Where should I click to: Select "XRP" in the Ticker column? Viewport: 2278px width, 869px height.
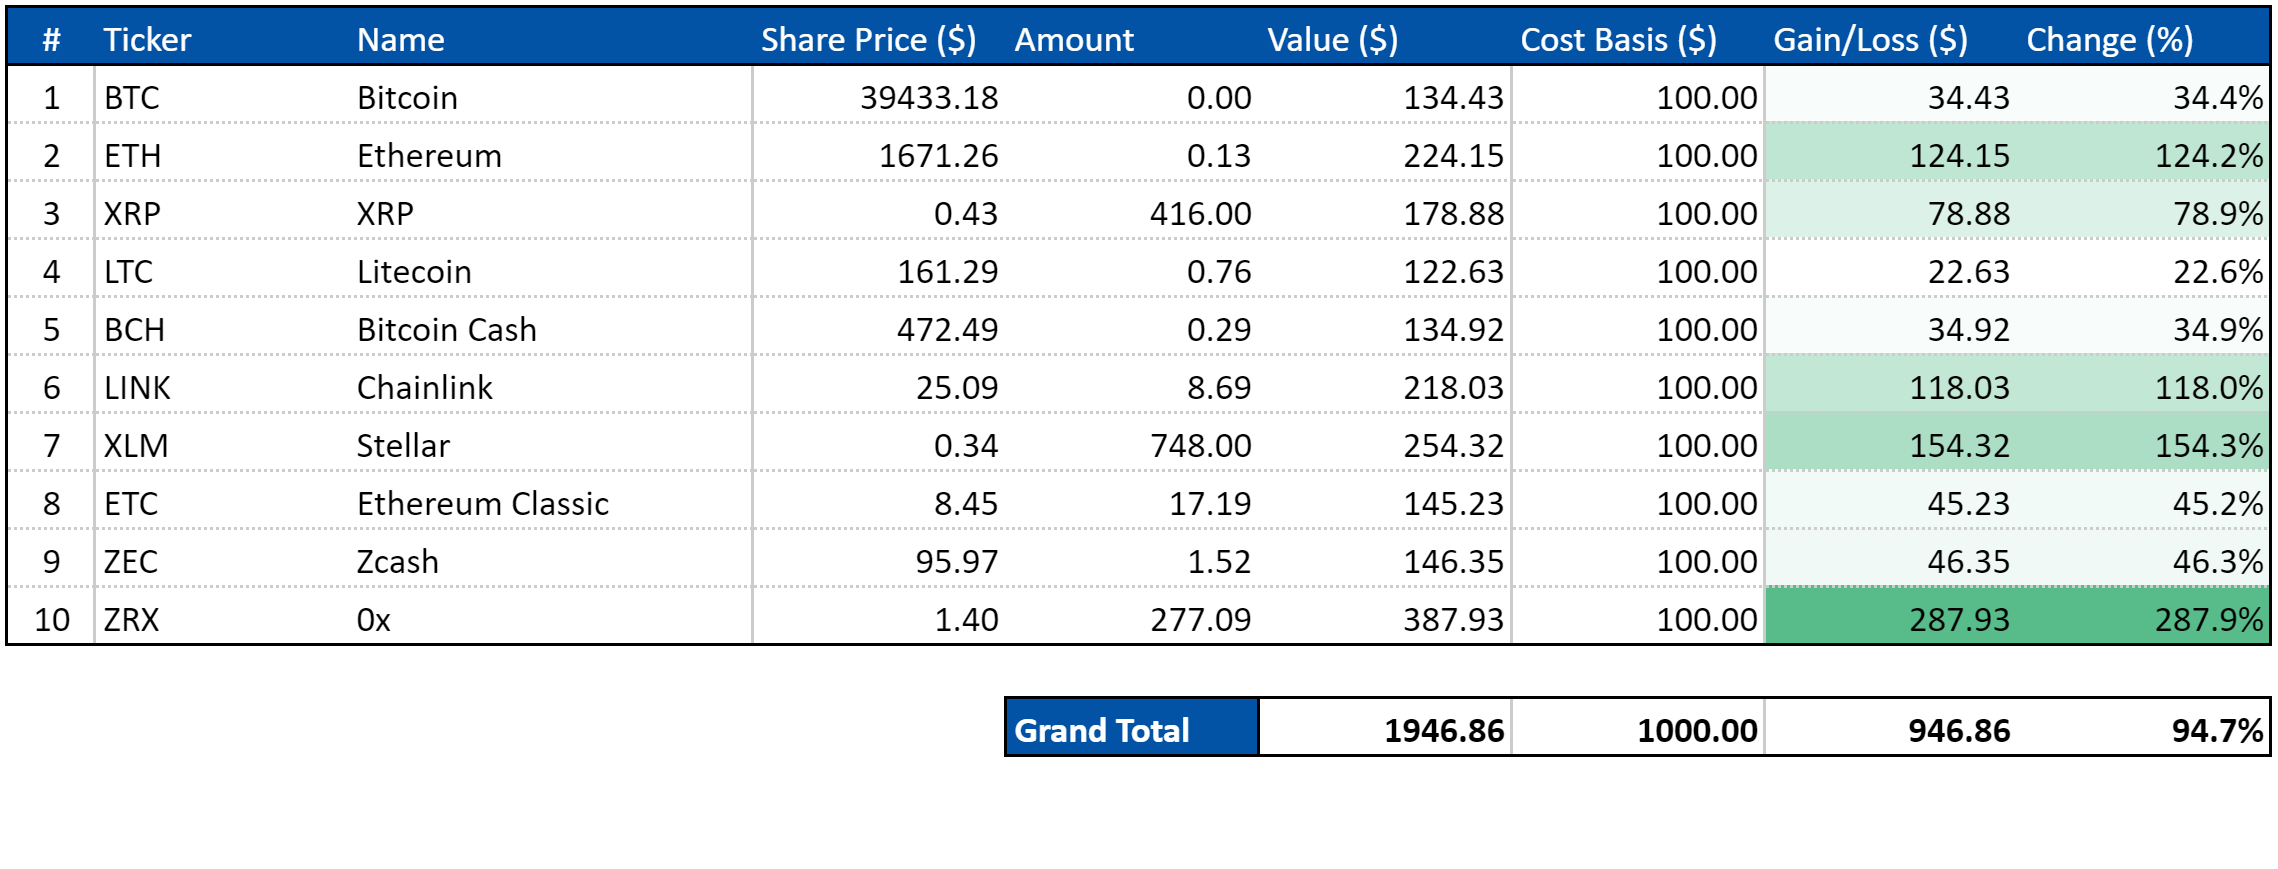(x=133, y=214)
